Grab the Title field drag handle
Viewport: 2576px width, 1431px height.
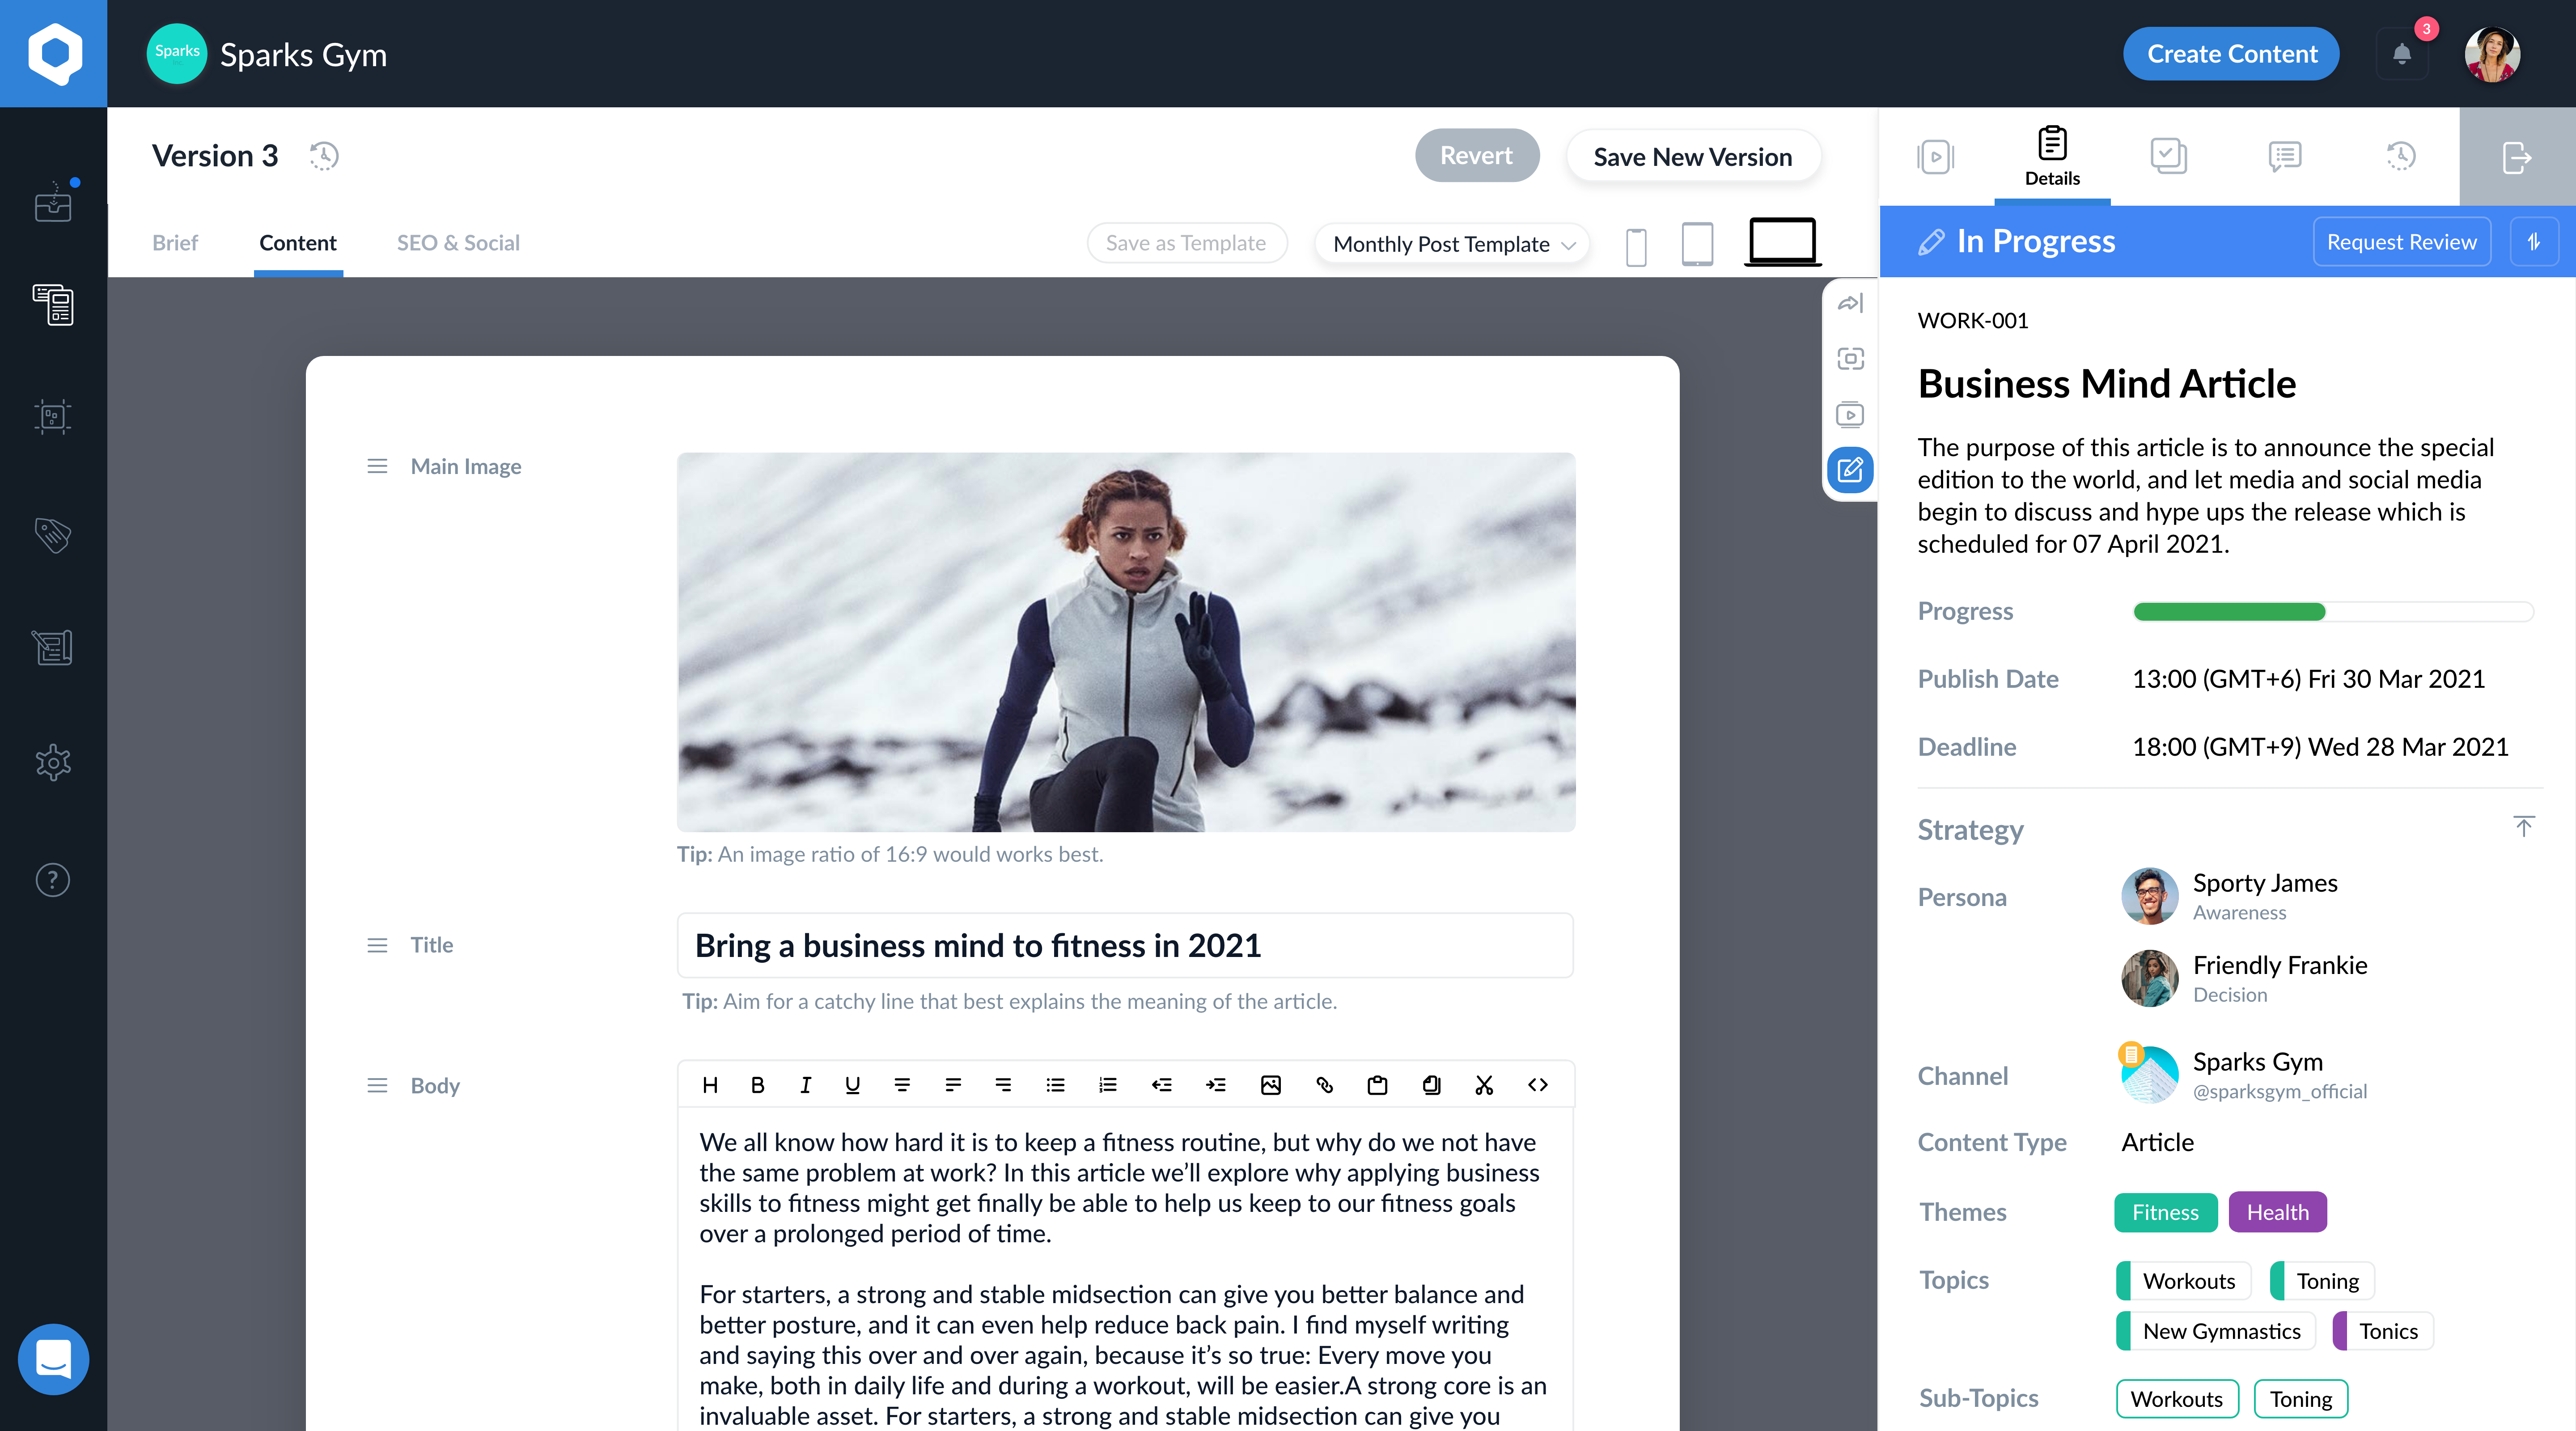[x=377, y=945]
